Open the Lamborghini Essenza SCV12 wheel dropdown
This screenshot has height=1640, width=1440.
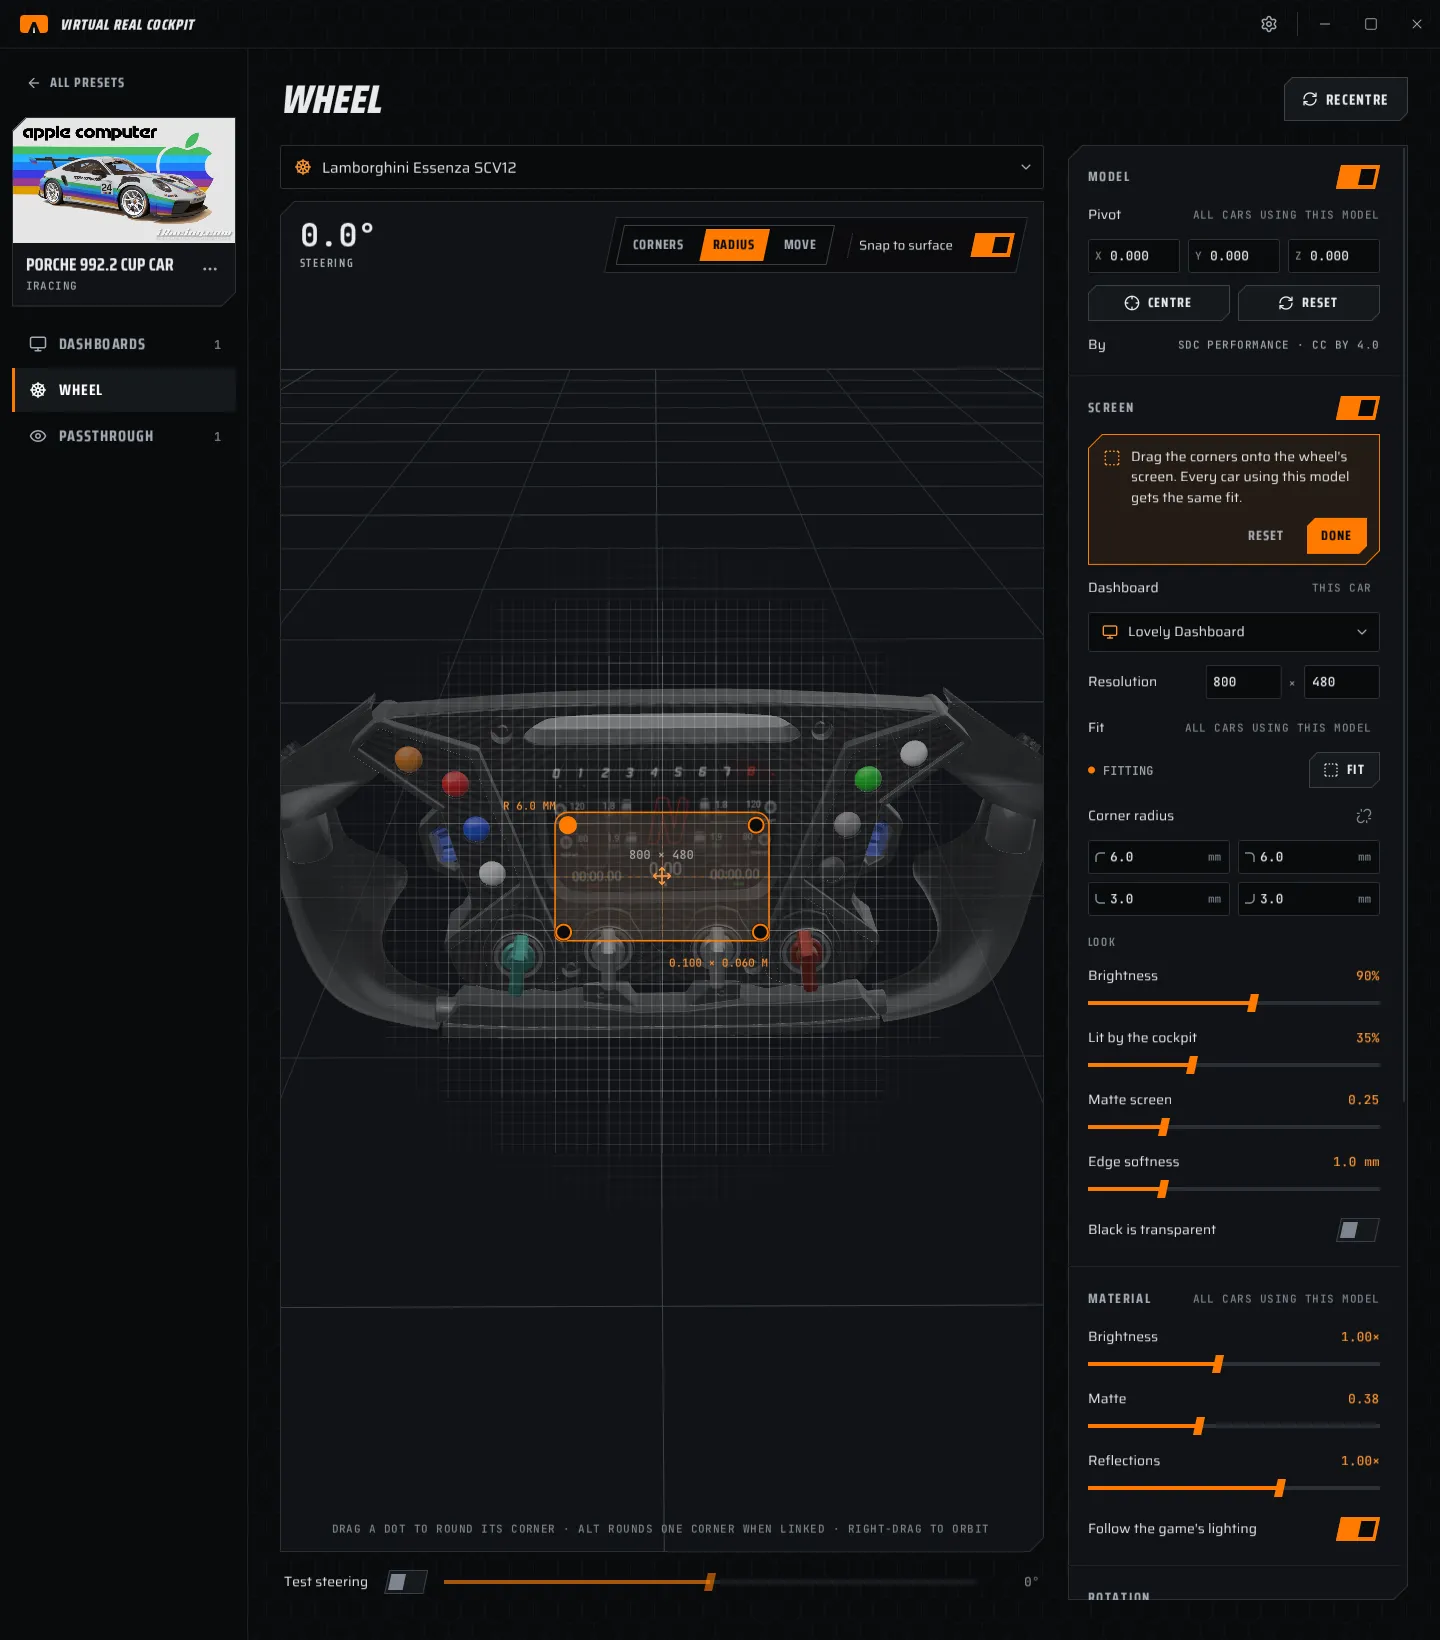(662, 167)
